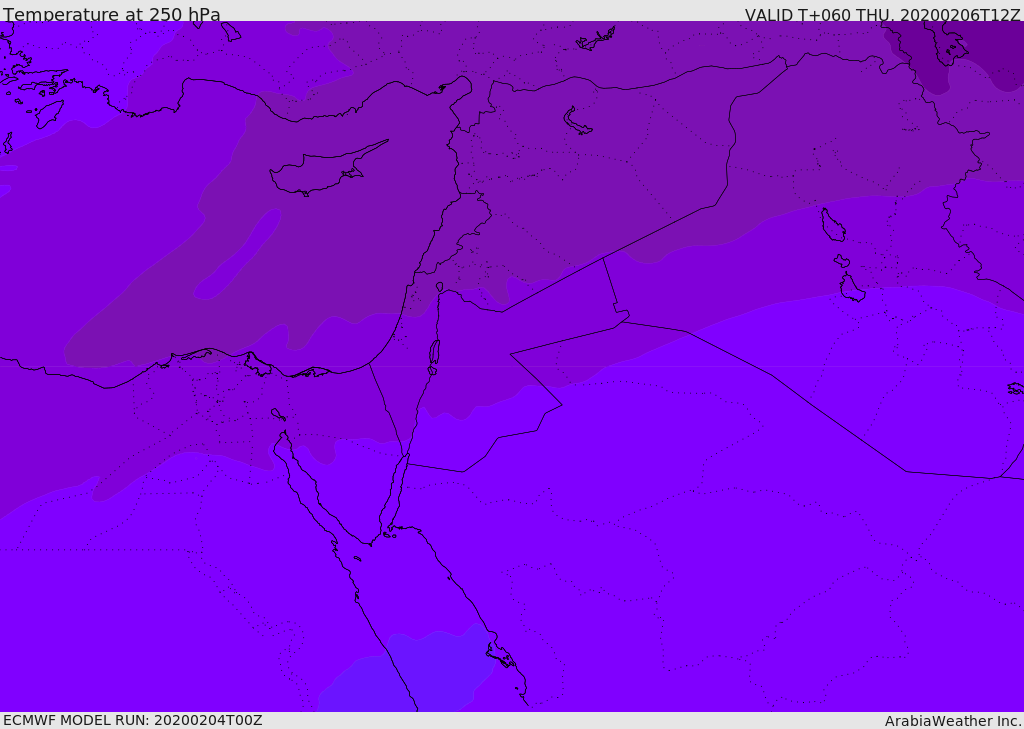Click the Dead Sea outline on the map
The image size is (1024, 729).
434,356
